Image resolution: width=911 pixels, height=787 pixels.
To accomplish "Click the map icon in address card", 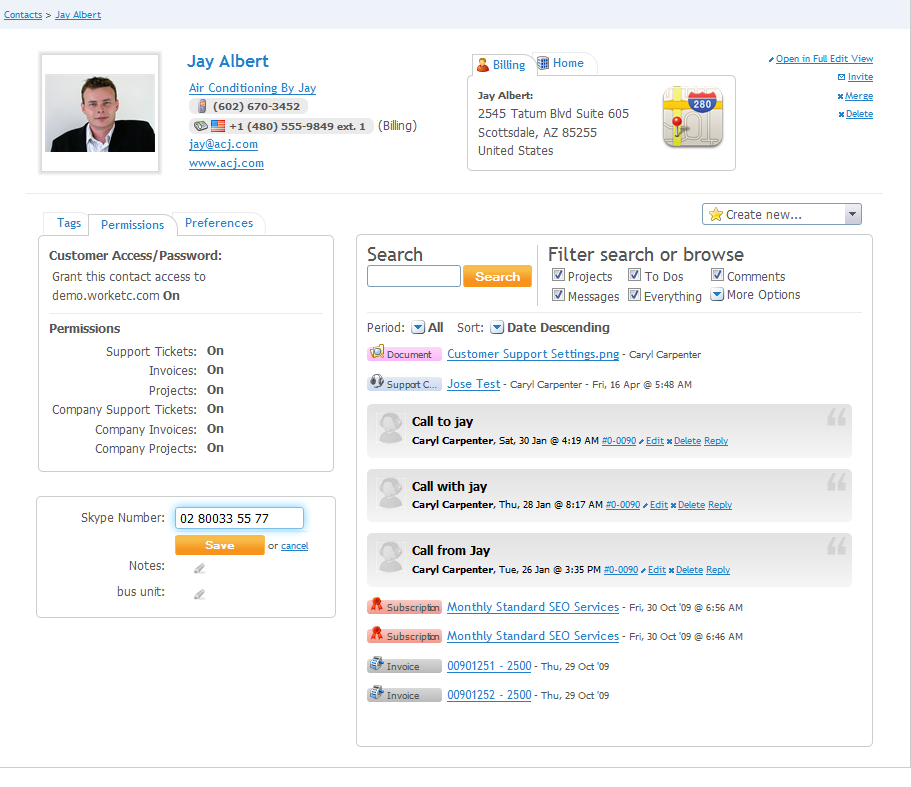I will tap(690, 117).
